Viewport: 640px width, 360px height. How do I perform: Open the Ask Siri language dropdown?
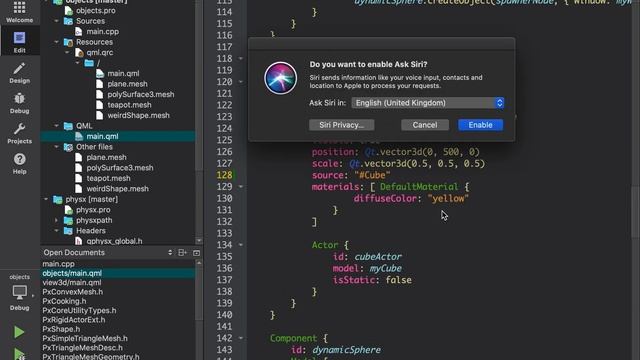[427, 103]
